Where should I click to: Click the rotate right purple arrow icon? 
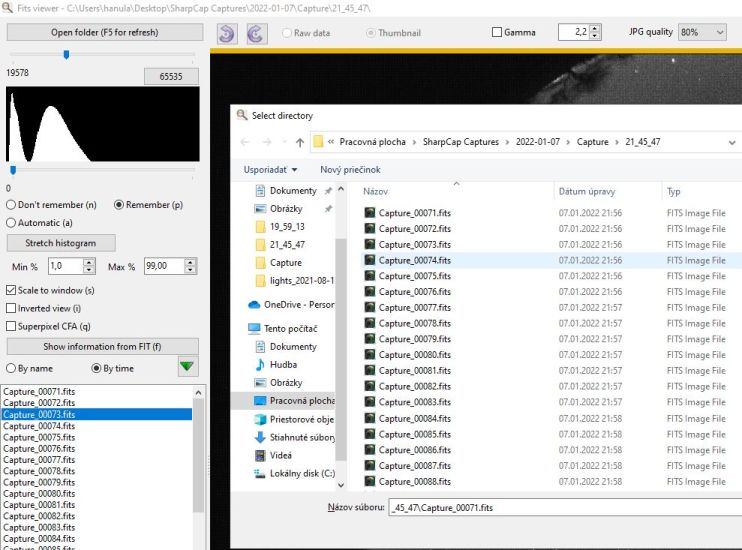point(257,33)
